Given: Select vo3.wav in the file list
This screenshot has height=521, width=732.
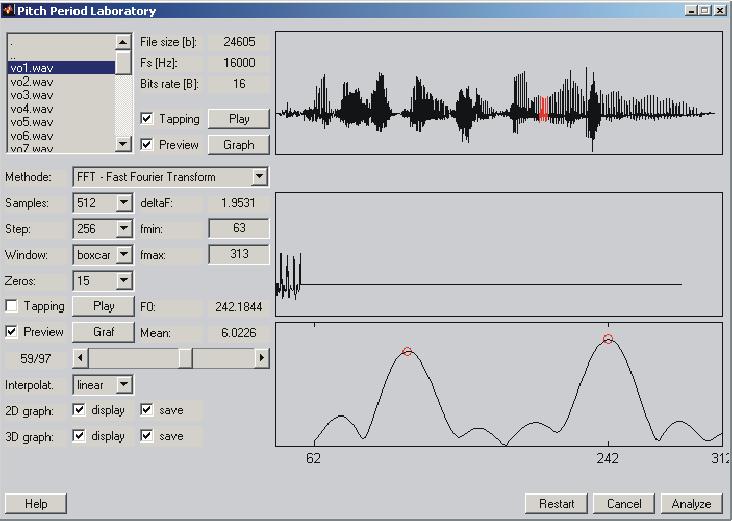Looking at the screenshot, I should 61,95.
